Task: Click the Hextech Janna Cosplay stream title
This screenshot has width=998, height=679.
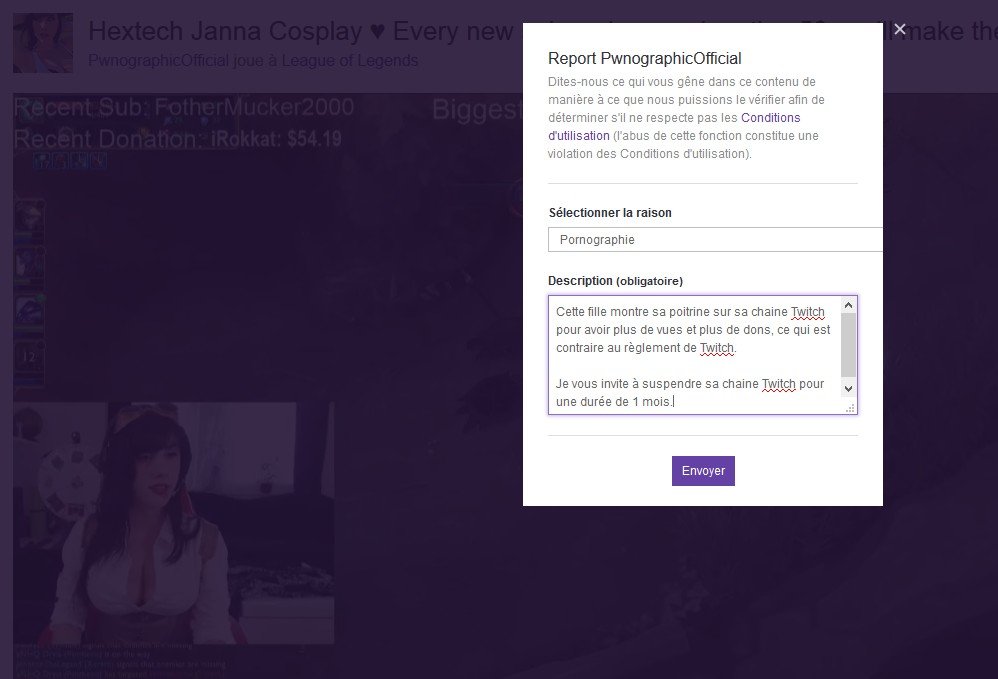Action: click(x=300, y=31)
